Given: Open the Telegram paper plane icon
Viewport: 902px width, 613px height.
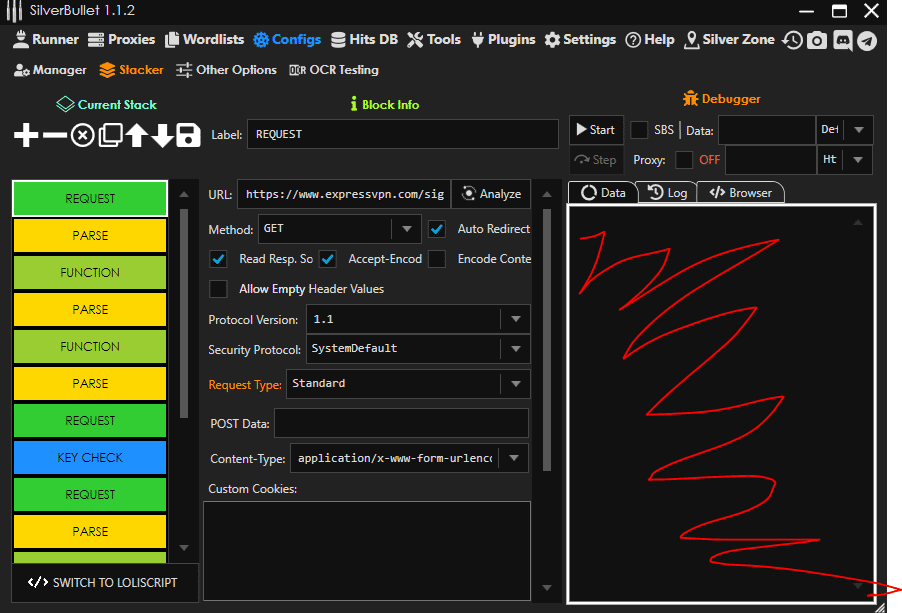Looking at the screenshot, I should pos(867,40).
